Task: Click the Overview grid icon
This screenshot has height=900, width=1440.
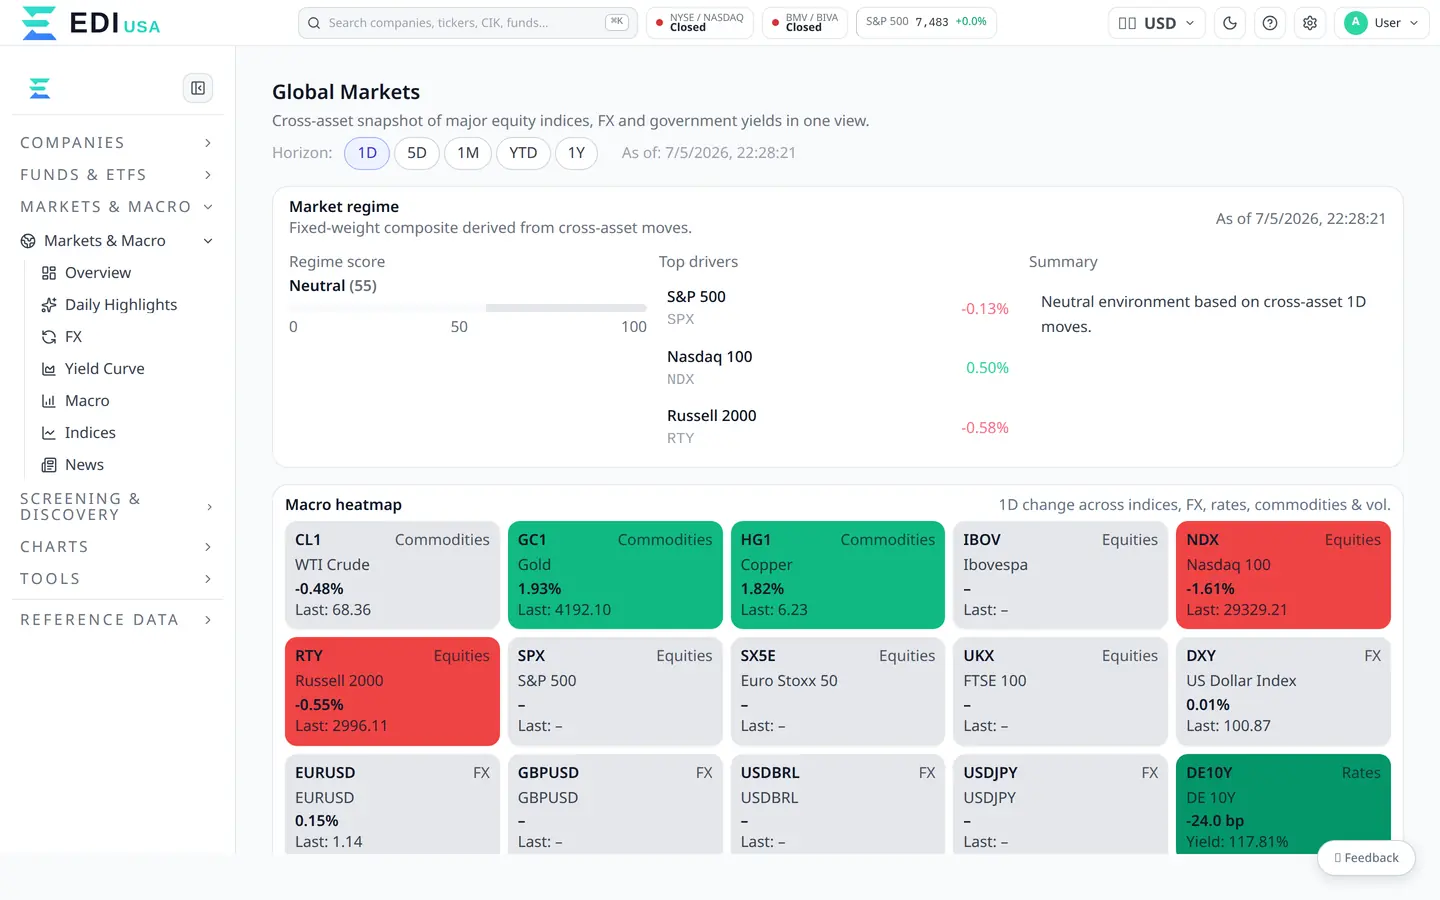Action: pyautogui.click(x=49, y=273)
